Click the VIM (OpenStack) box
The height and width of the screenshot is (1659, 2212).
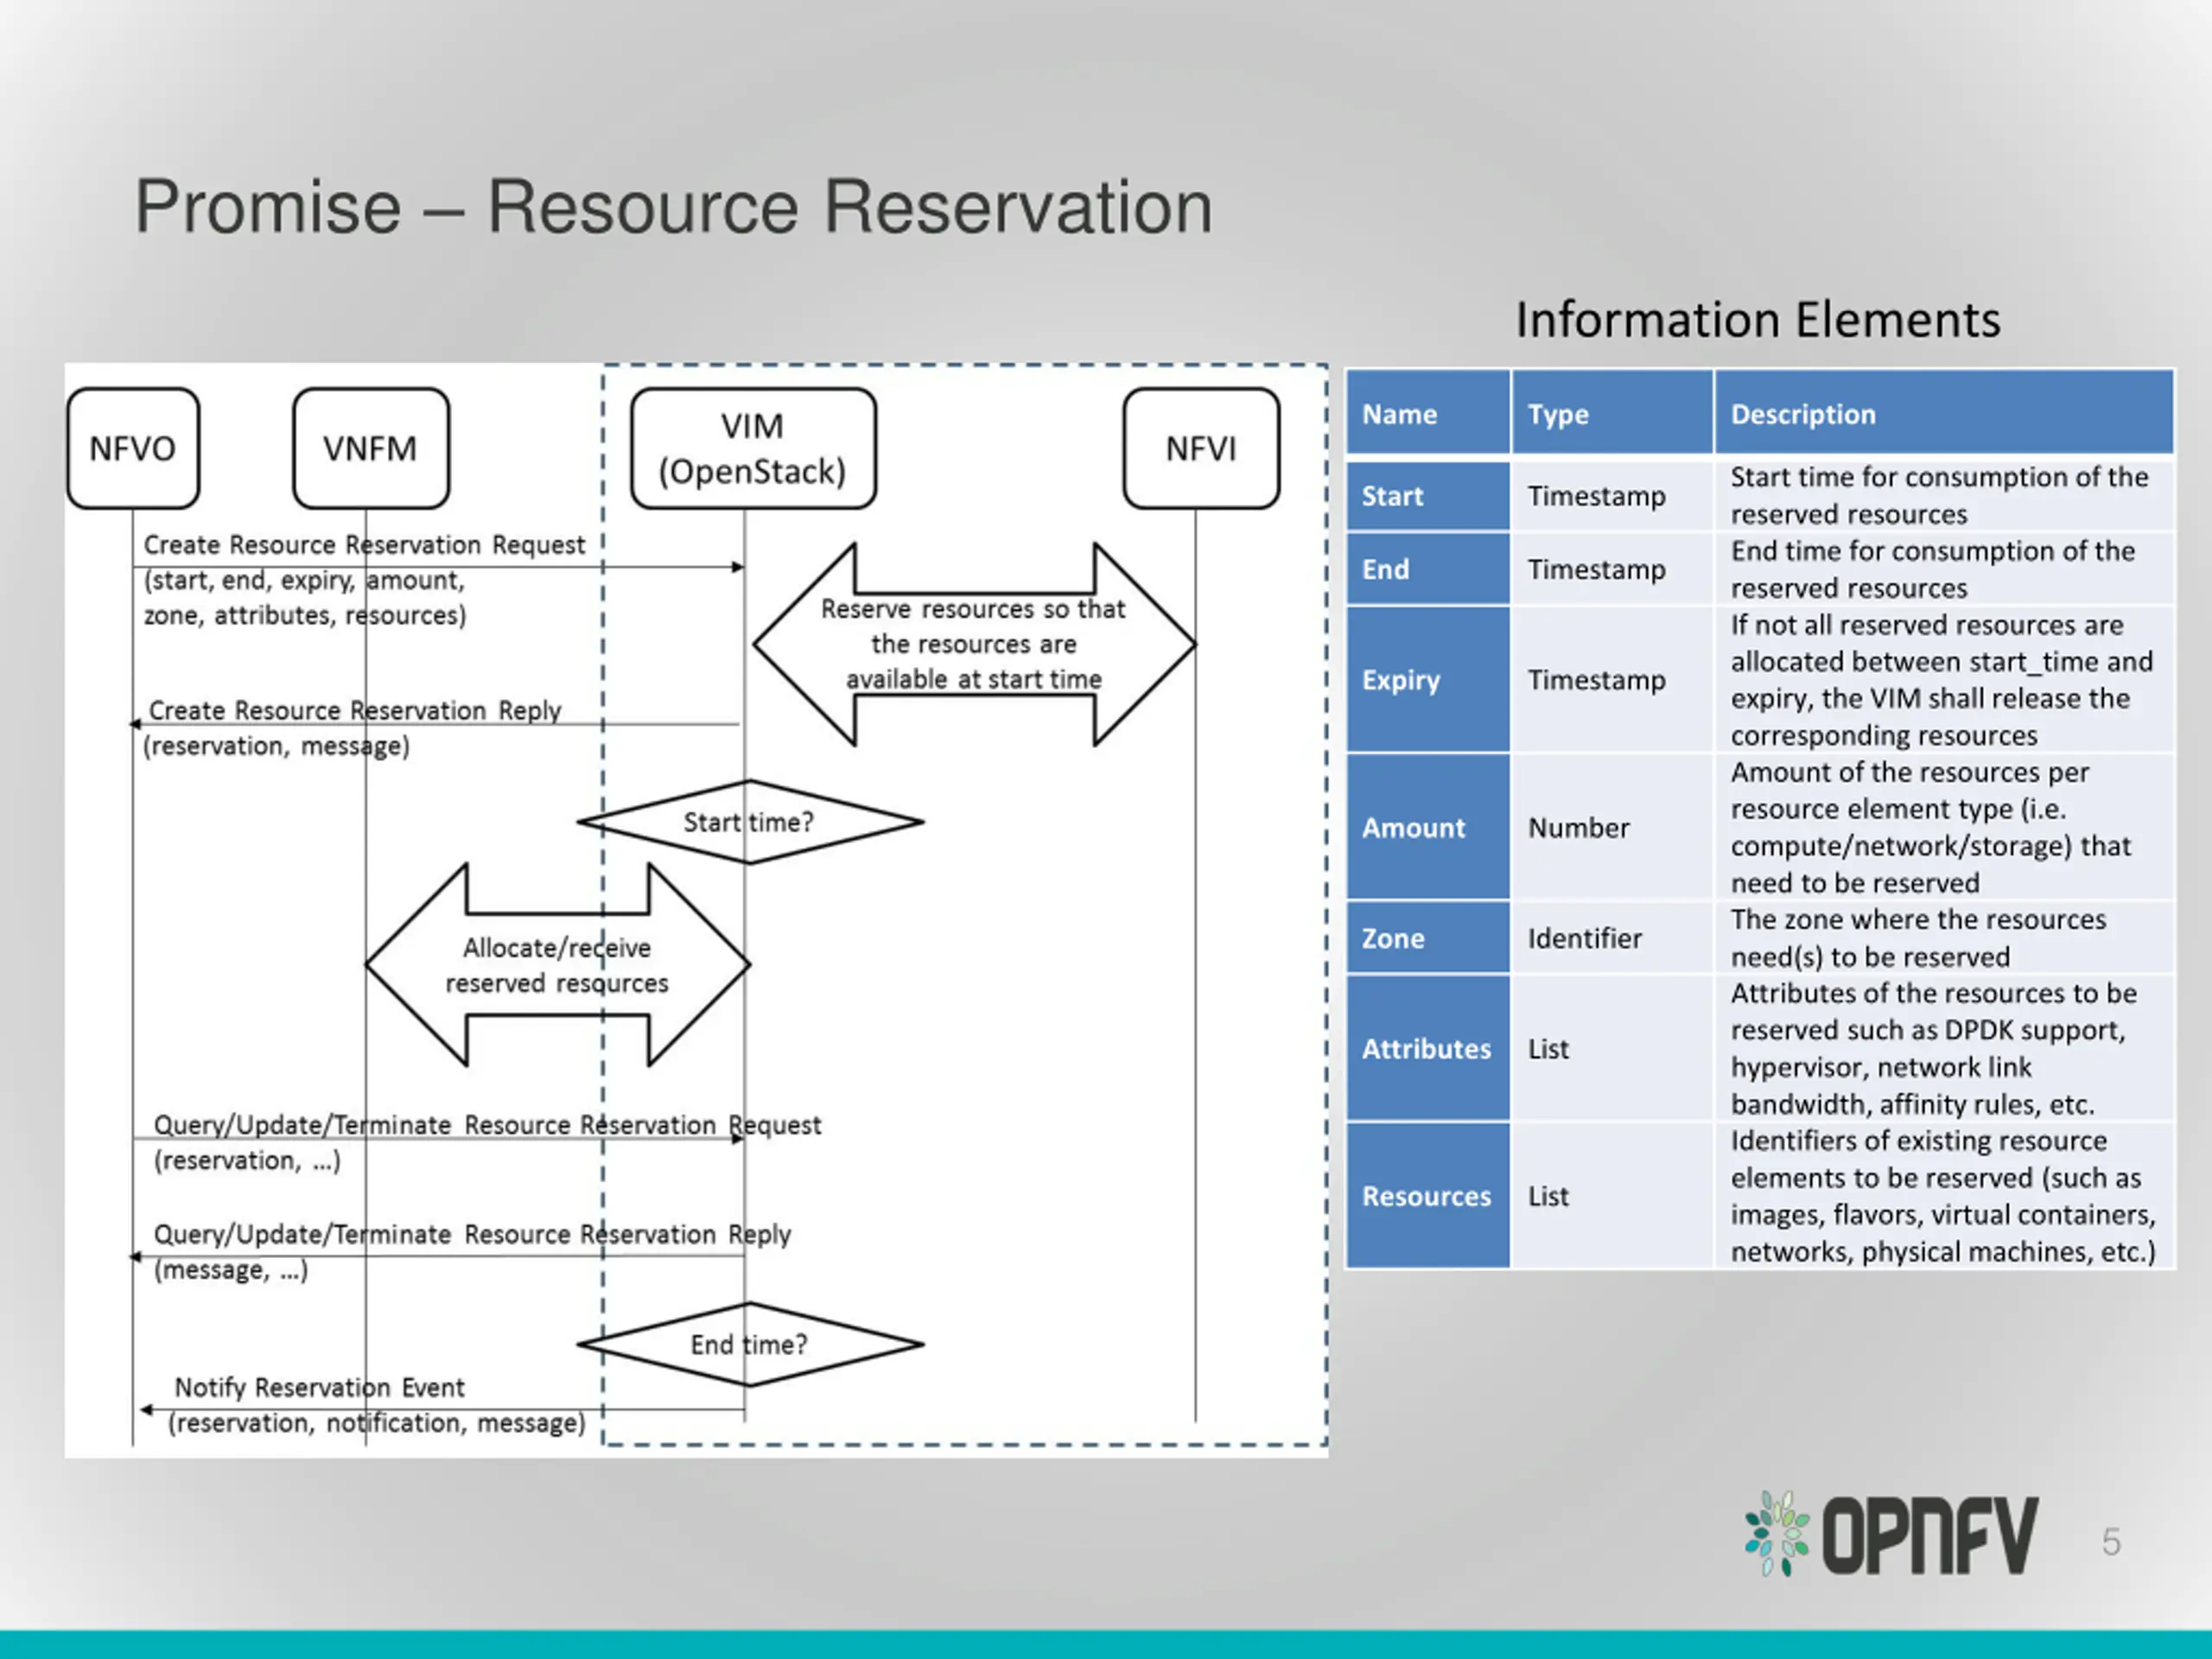point(753,448)
